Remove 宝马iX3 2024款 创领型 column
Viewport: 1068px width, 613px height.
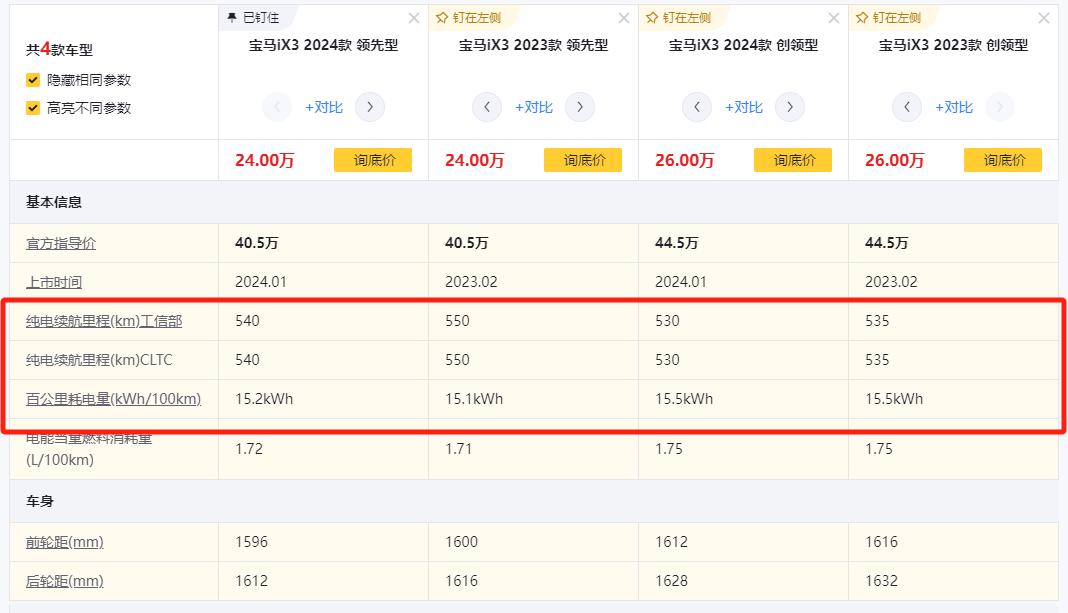click(834, 18)
